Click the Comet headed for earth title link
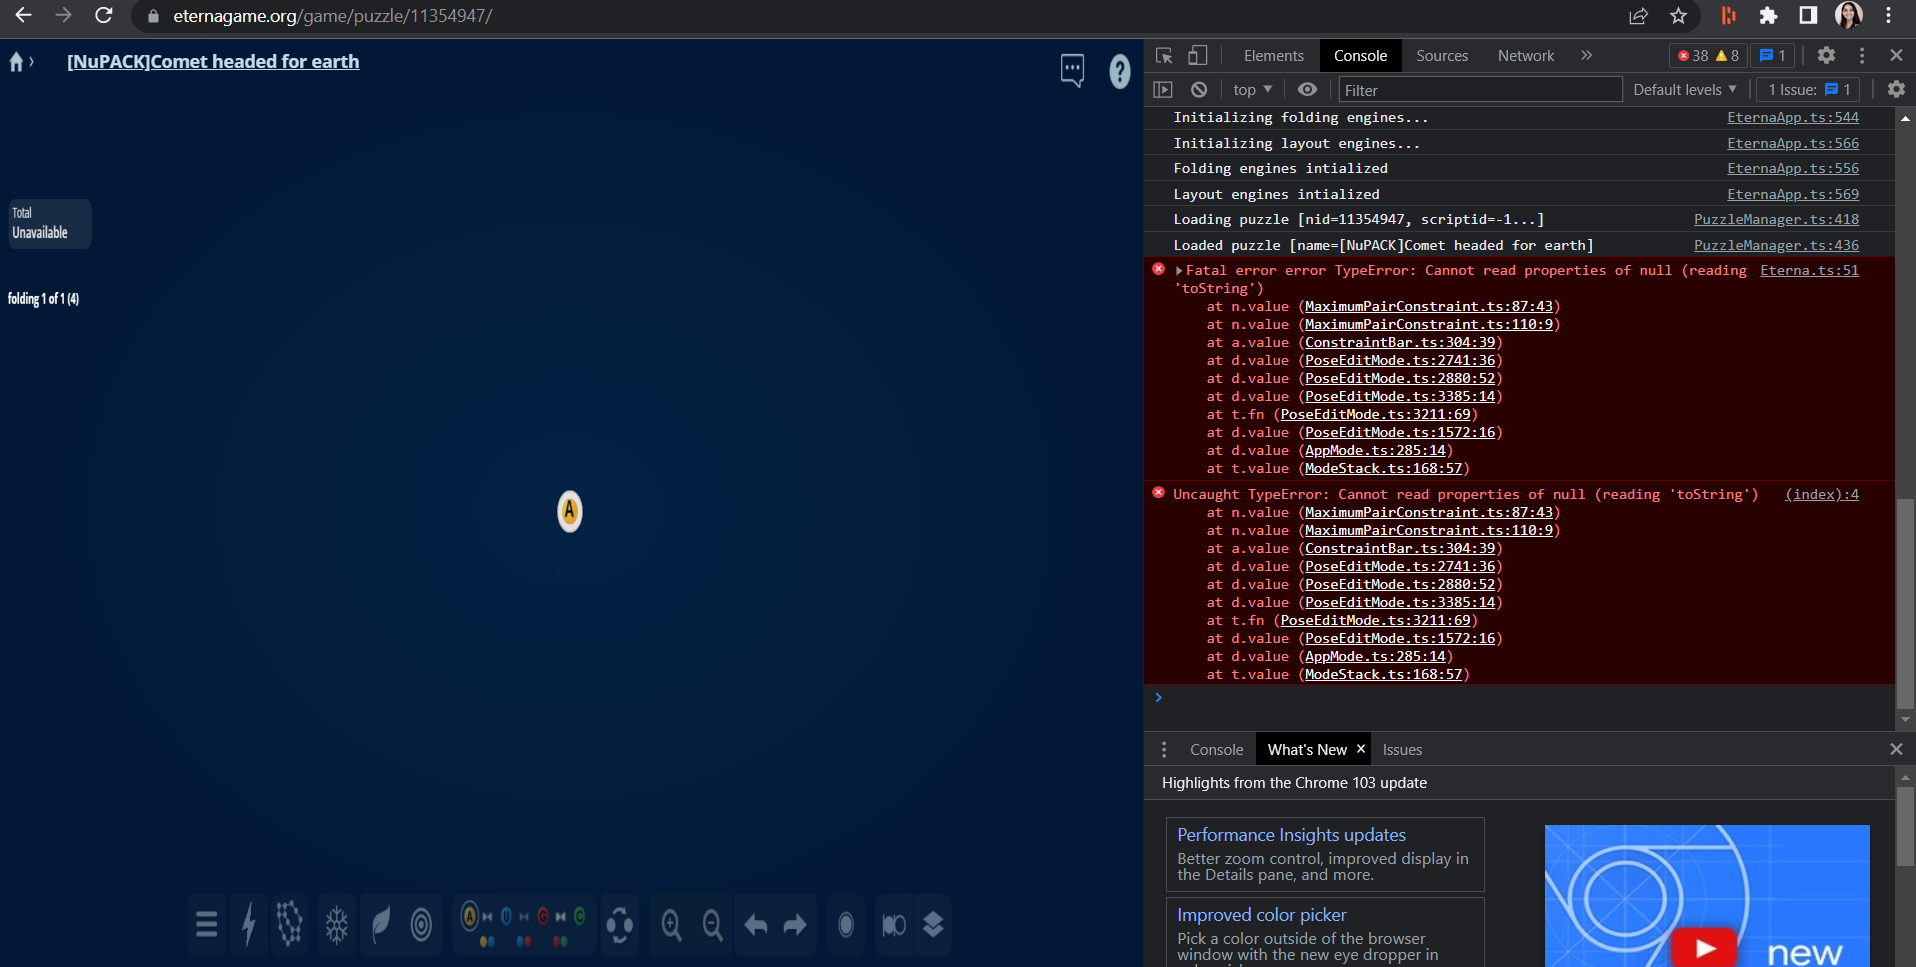The image size is (1916, 967). tap(213, 62)
